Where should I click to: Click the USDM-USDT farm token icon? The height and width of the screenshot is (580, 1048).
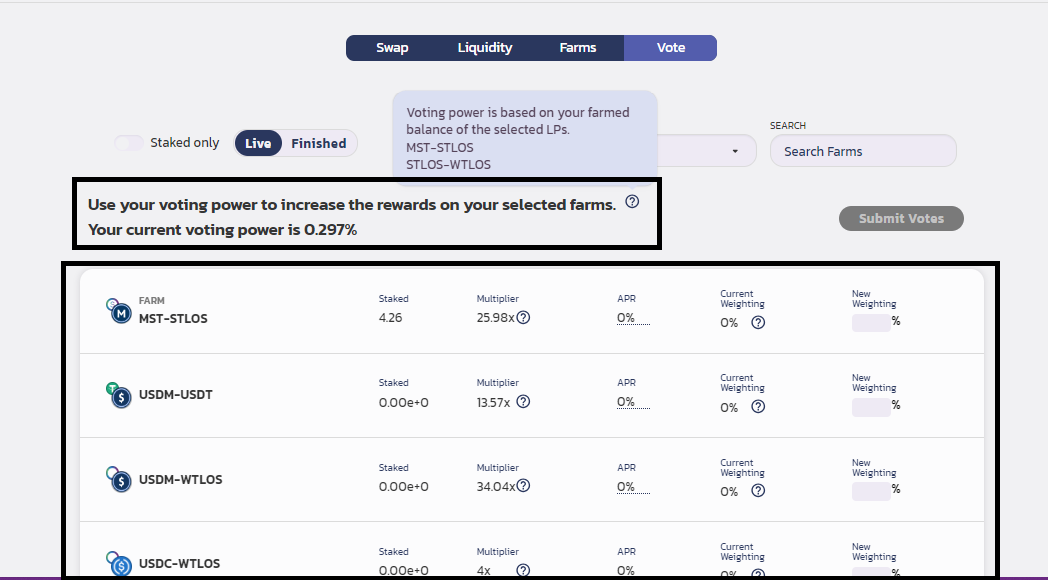(119, 395)
